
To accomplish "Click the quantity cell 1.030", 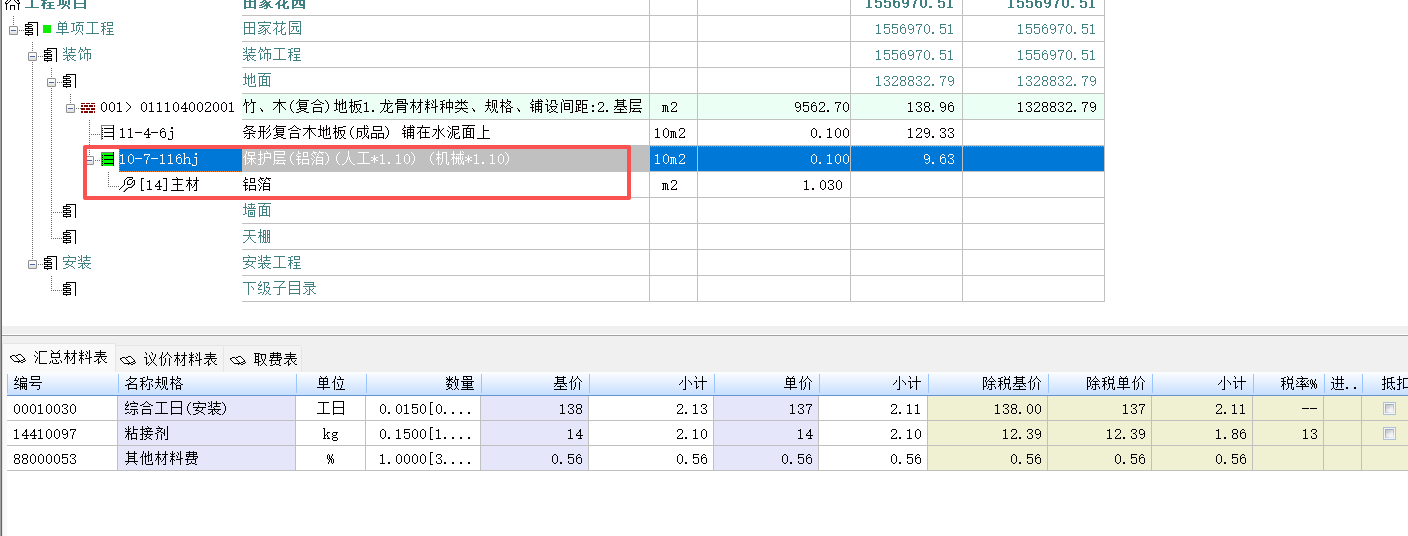I will click(x=774, y=185).
